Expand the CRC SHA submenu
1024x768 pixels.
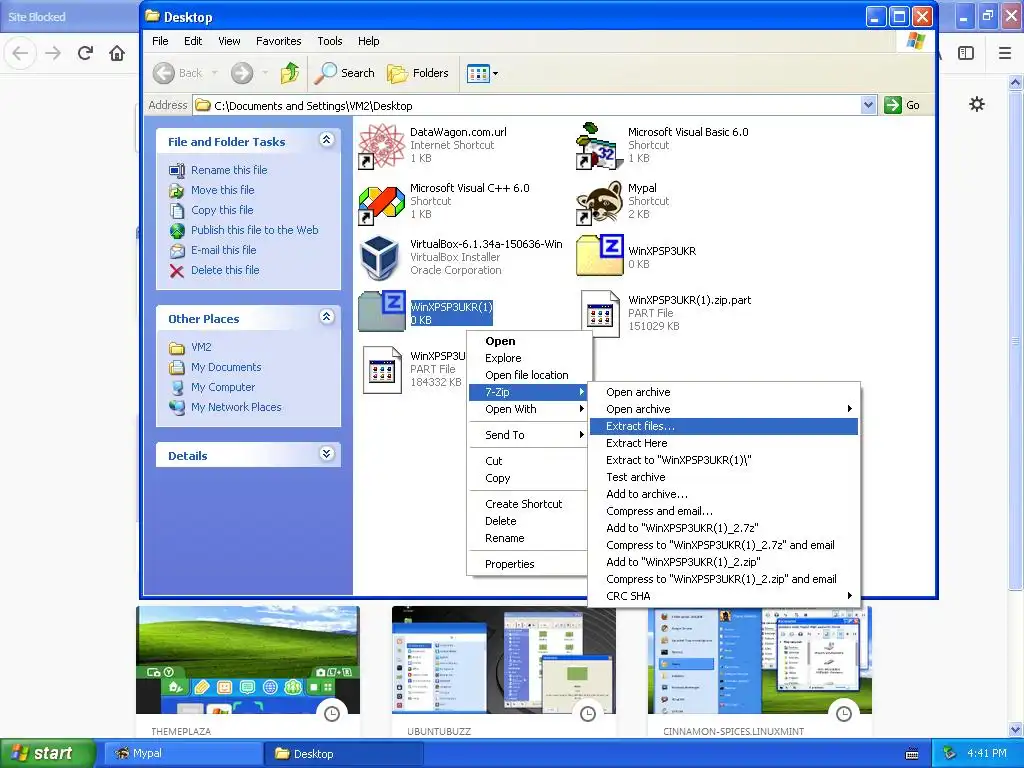pos(724,596)
